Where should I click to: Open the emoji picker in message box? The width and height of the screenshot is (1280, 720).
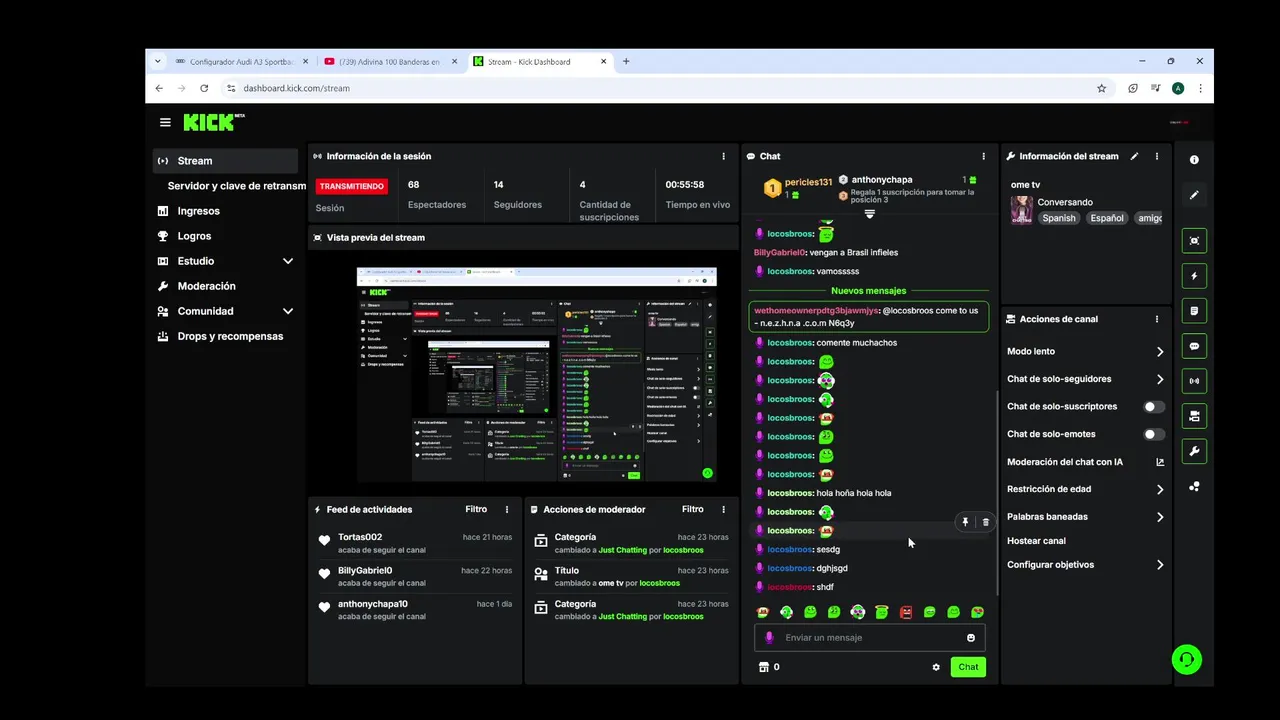(971, 638)
